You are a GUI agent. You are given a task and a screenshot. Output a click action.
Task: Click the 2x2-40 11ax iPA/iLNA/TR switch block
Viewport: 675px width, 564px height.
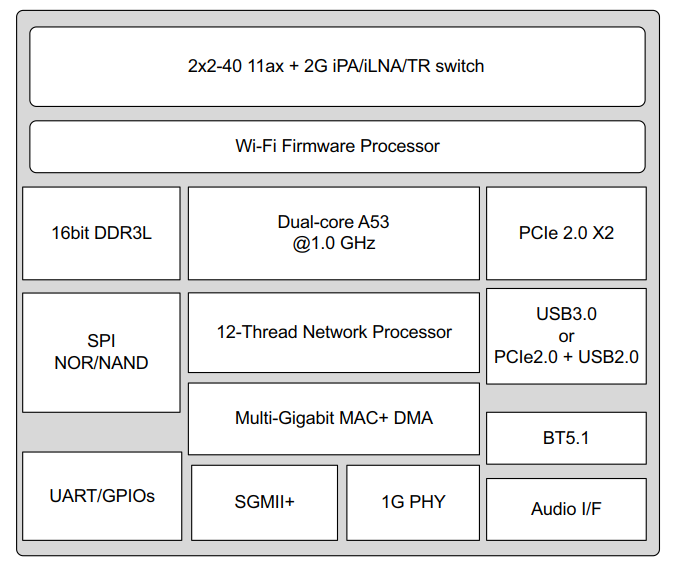coord(337,66)
